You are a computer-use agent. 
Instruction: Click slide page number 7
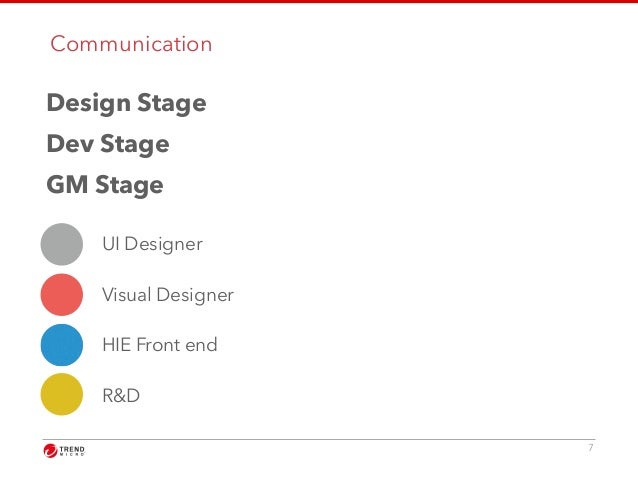coord(590,448)
